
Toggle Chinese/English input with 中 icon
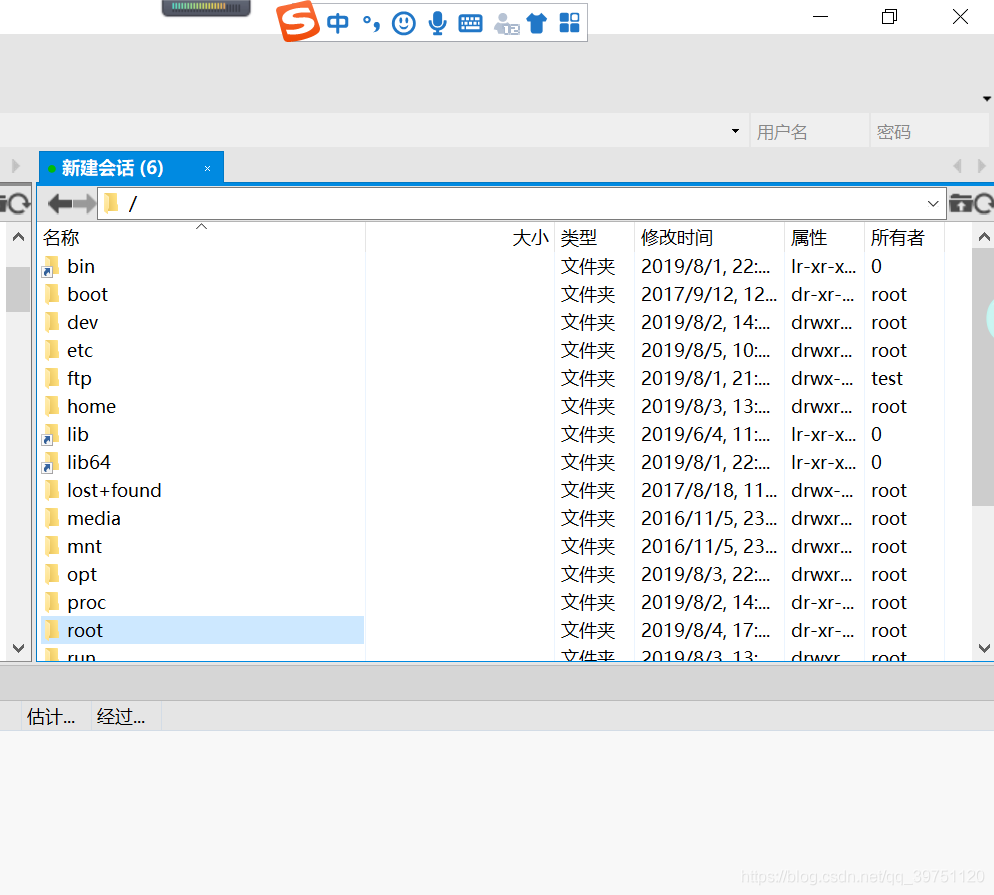click(x=337, y=22)
